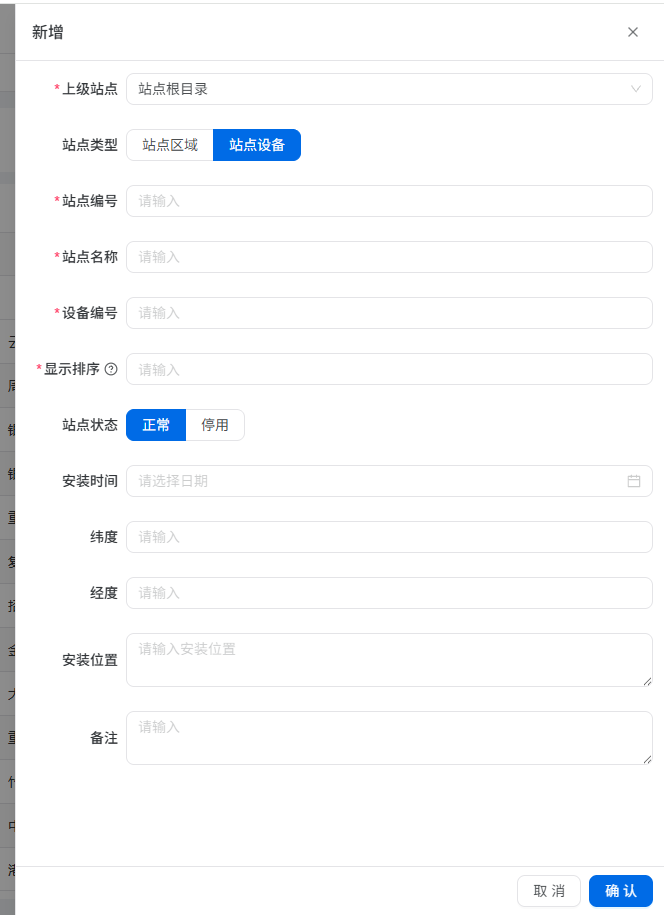The width and height of the screenshot is (664, 915).
Task: Click the 纬度 input field
Action: point(389,537)
